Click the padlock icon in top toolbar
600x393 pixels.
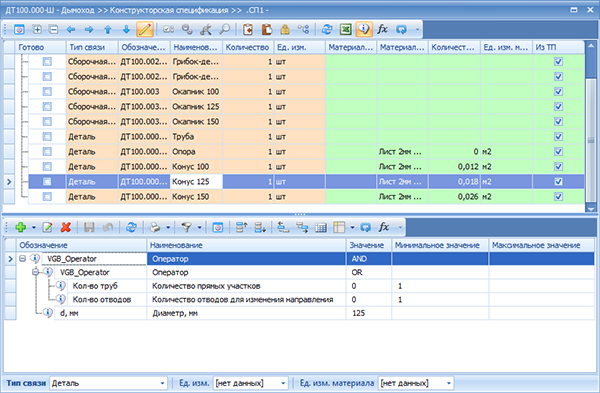(285, 29)
